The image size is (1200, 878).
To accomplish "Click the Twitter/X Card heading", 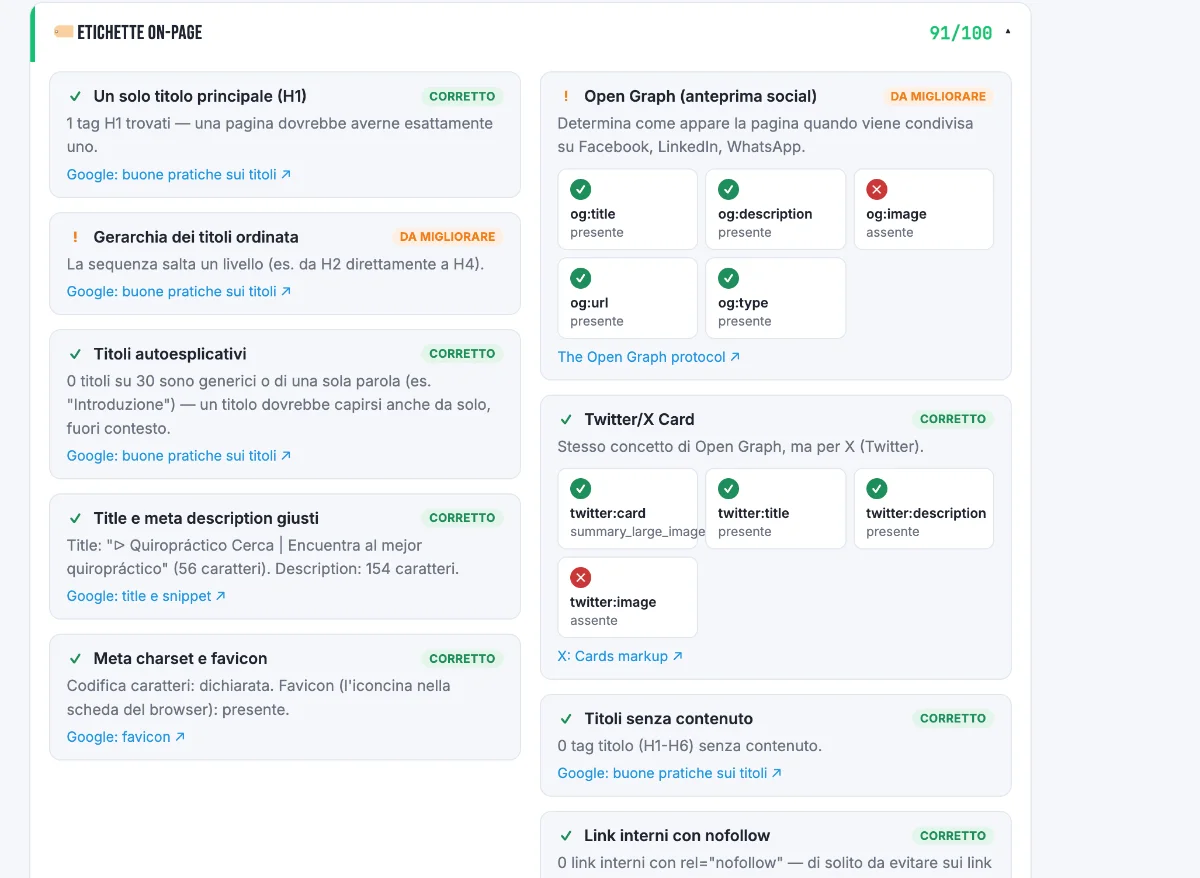I will (x=639, y=419).
